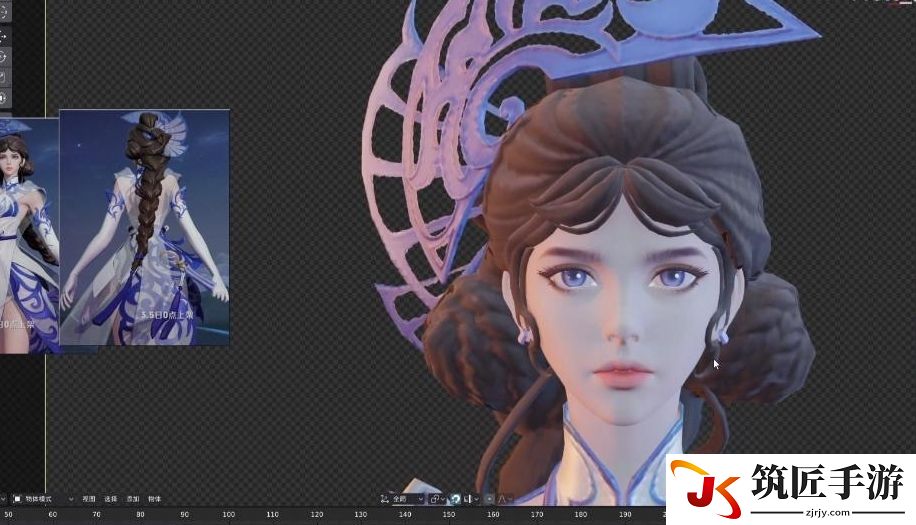Open the 添加 menu
Screen dimensions: 916x525
pos(133,499)
